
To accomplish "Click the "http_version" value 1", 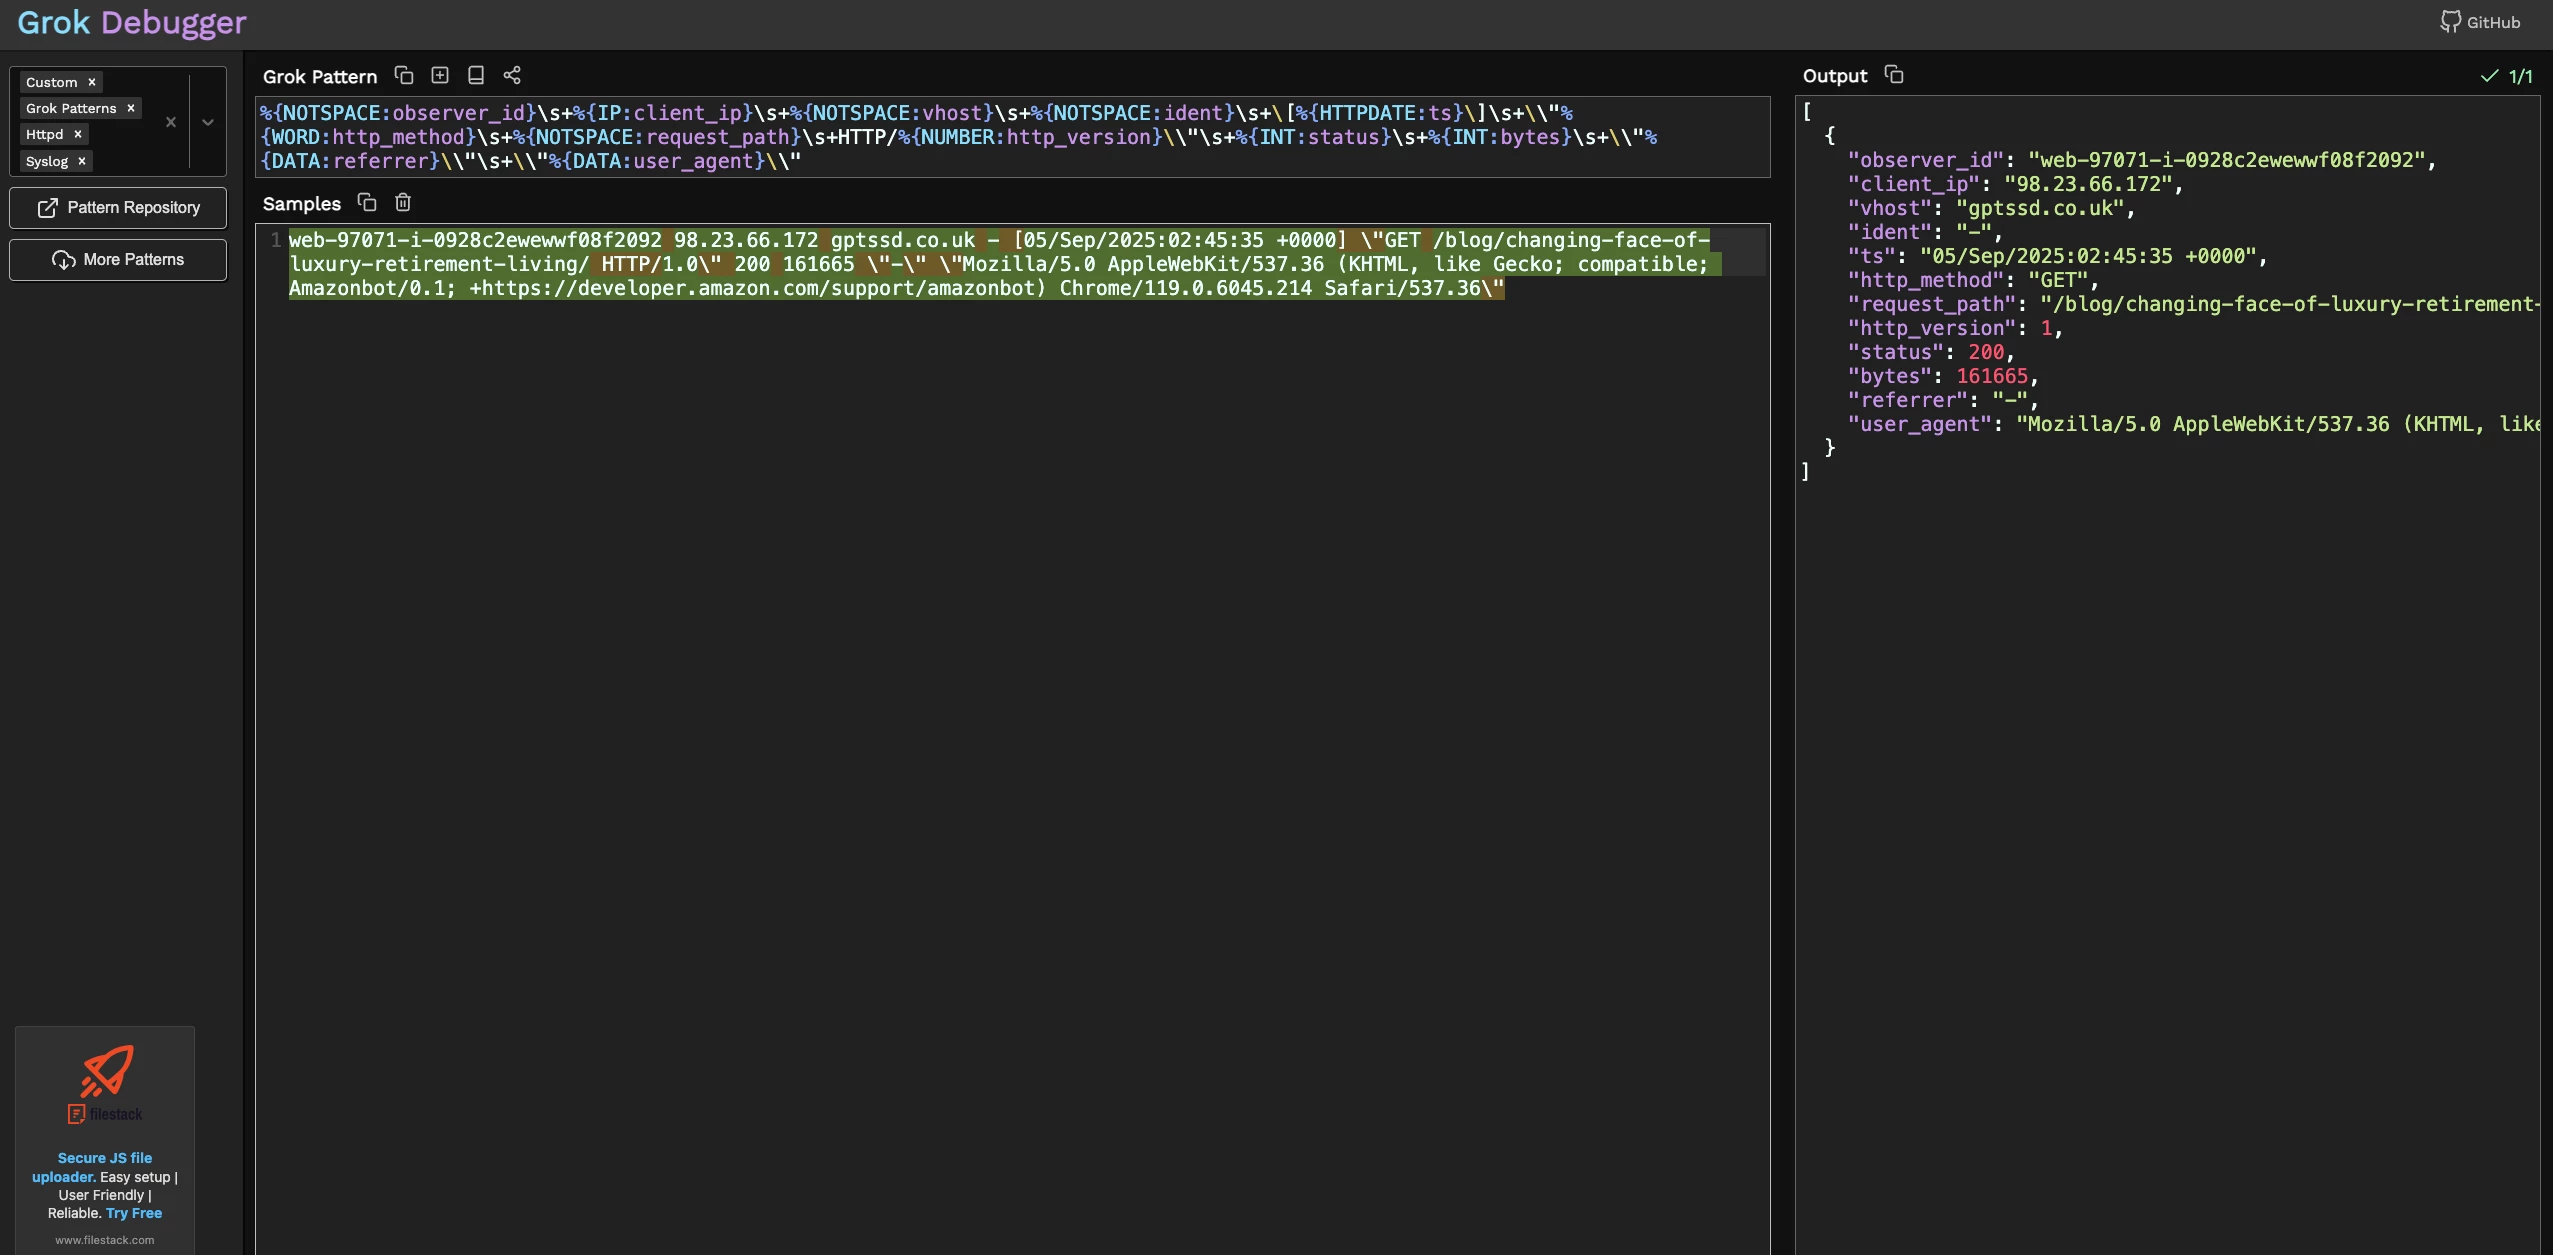I will 2046,328.
